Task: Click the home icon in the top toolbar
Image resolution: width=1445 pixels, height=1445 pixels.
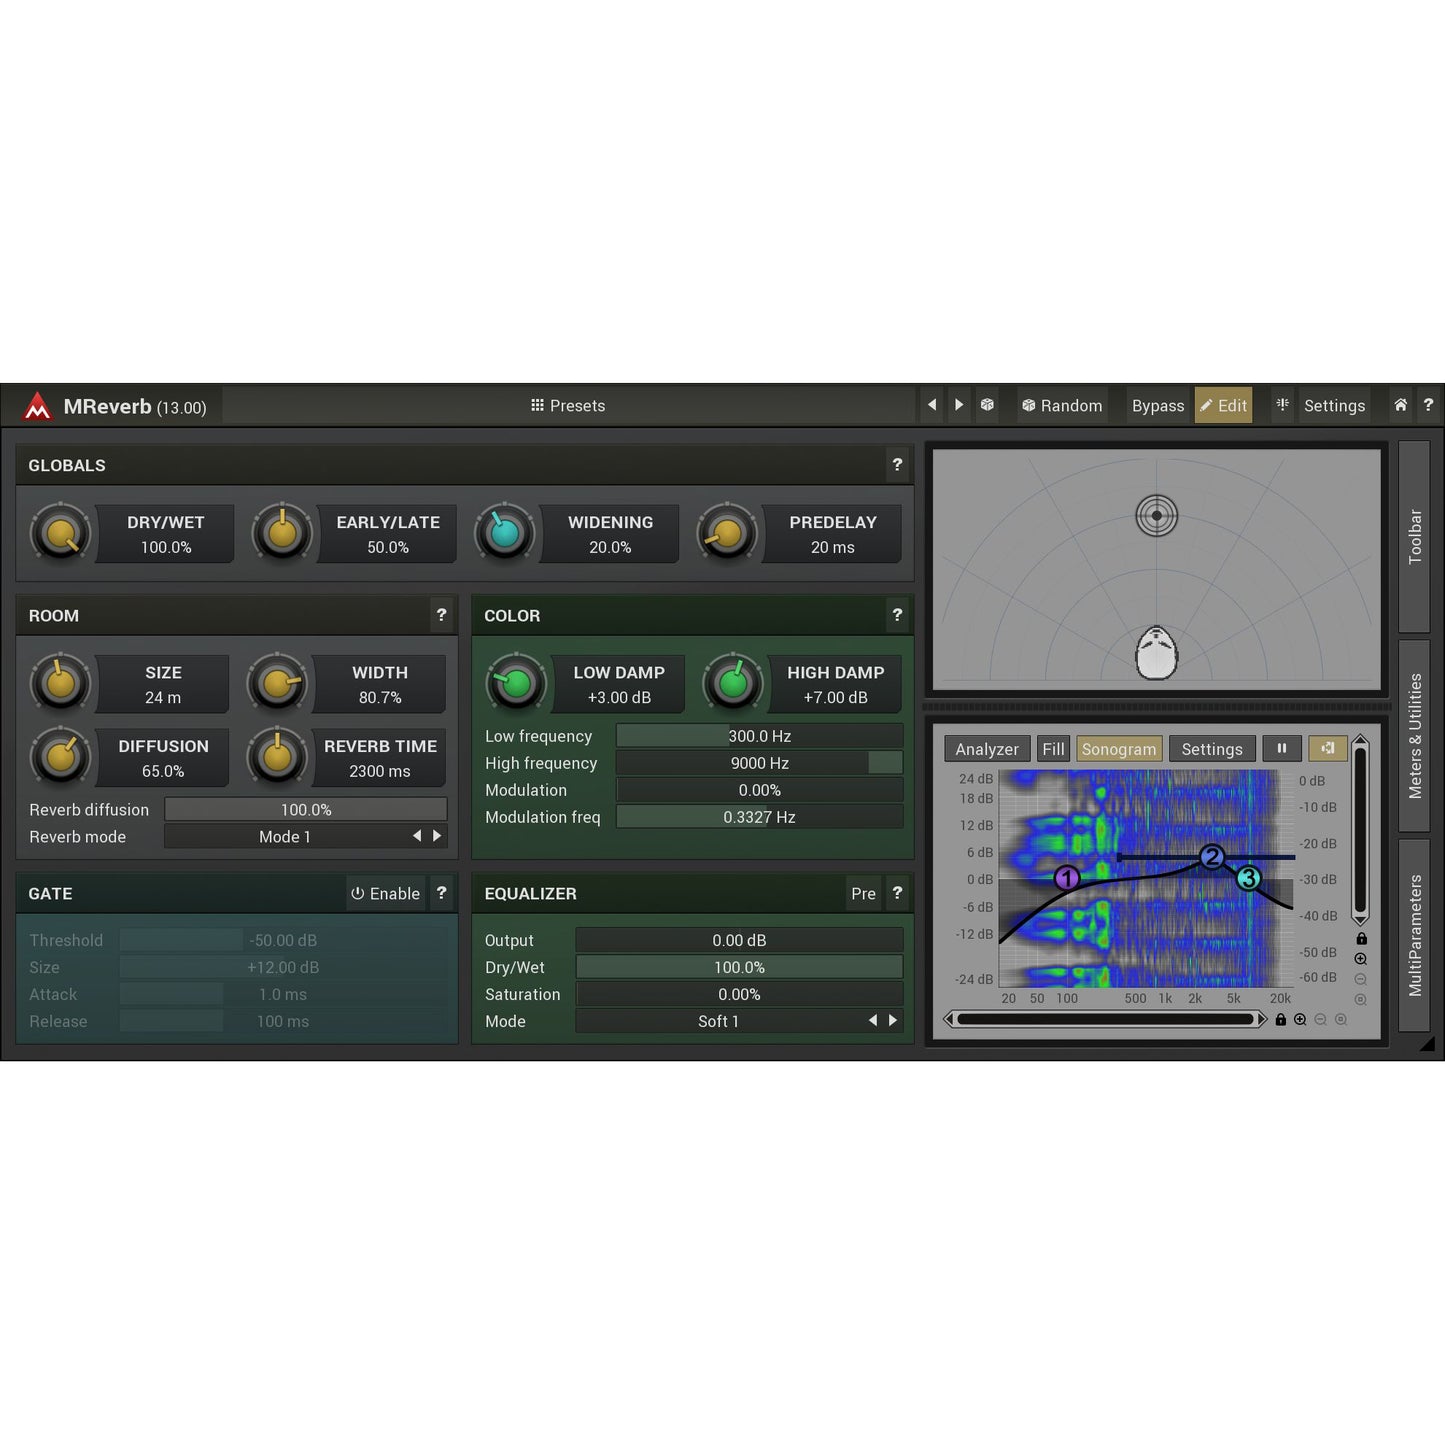Action: pyautogui.click(x=1400, y=405)
